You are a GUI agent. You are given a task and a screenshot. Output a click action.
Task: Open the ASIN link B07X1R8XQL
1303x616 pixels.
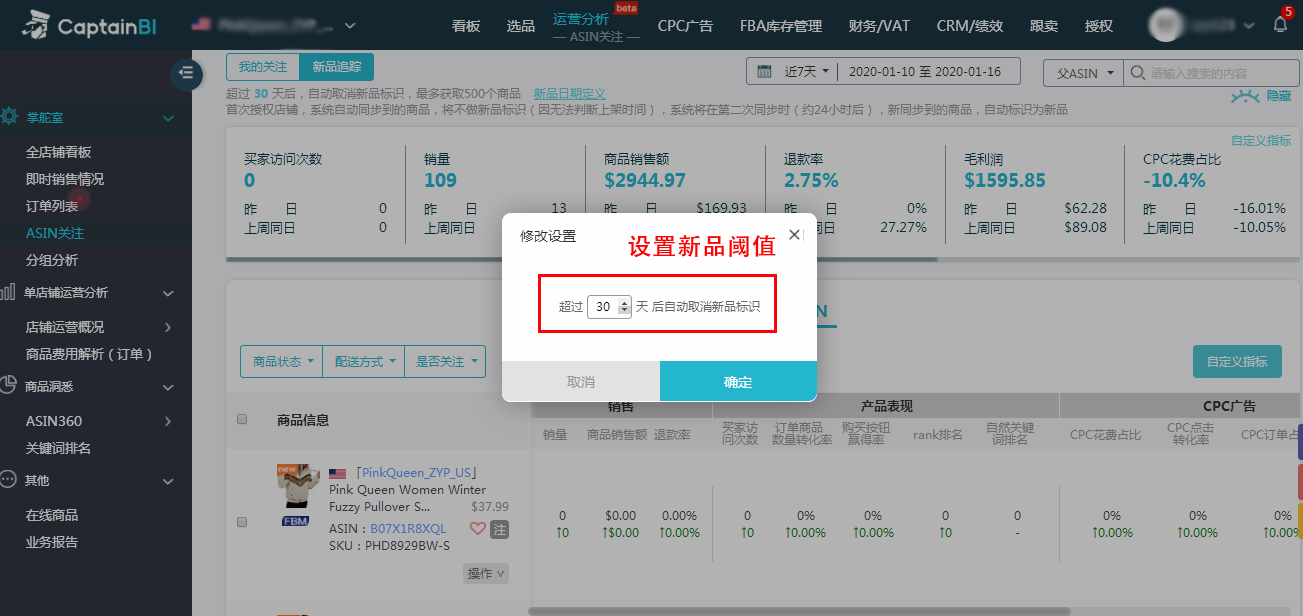(408, 528)
